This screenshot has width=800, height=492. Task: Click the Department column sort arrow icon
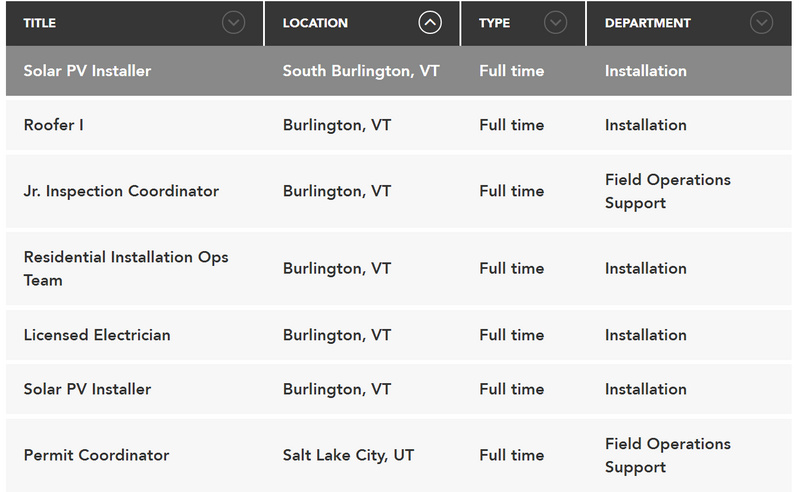pyautogui.click(x=761, y=22)
